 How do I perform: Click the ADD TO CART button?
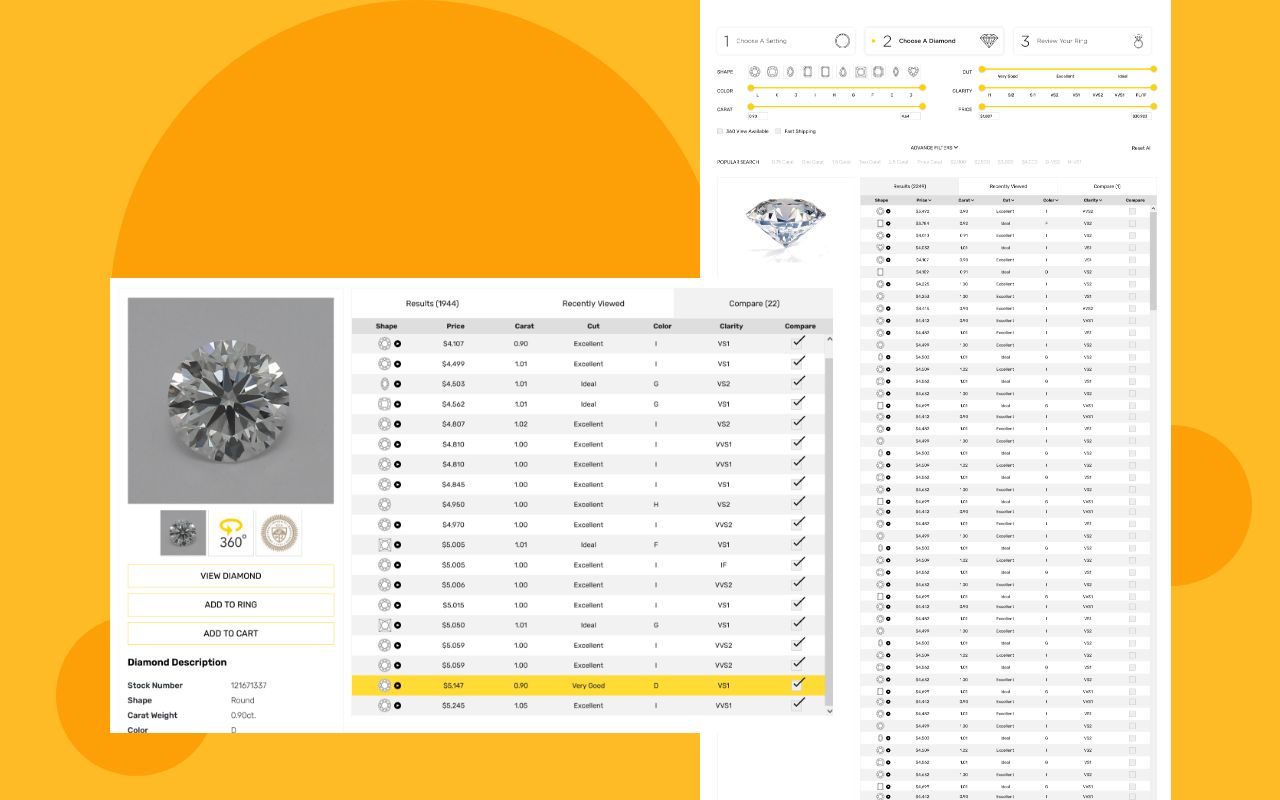point(231,633)
